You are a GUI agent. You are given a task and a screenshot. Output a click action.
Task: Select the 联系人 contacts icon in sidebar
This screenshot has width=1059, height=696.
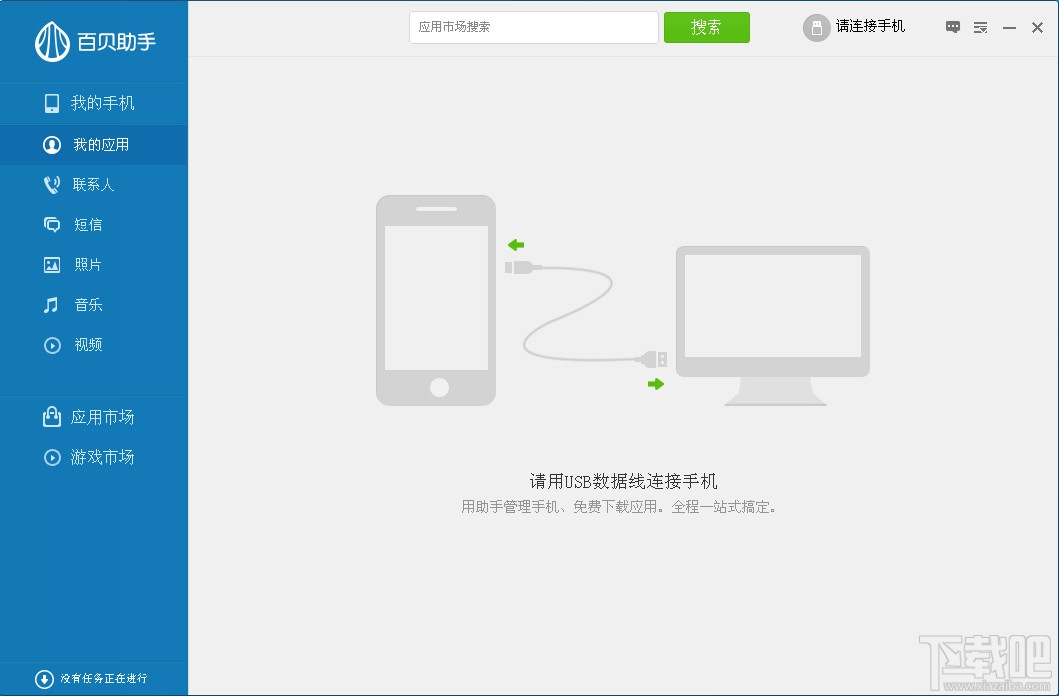click(x=50, y=184)
